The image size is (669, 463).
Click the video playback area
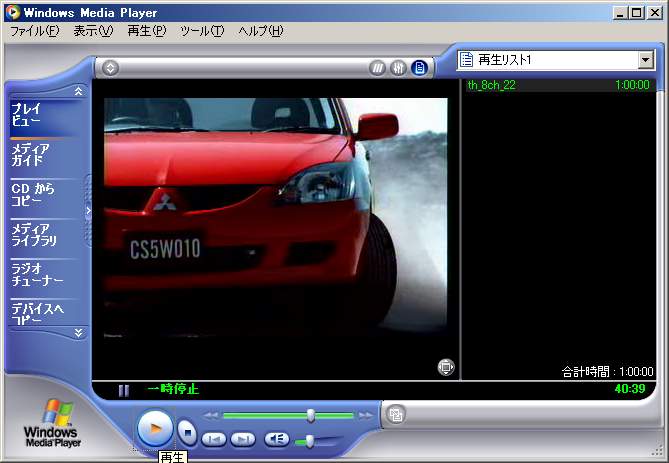(276, 219)
